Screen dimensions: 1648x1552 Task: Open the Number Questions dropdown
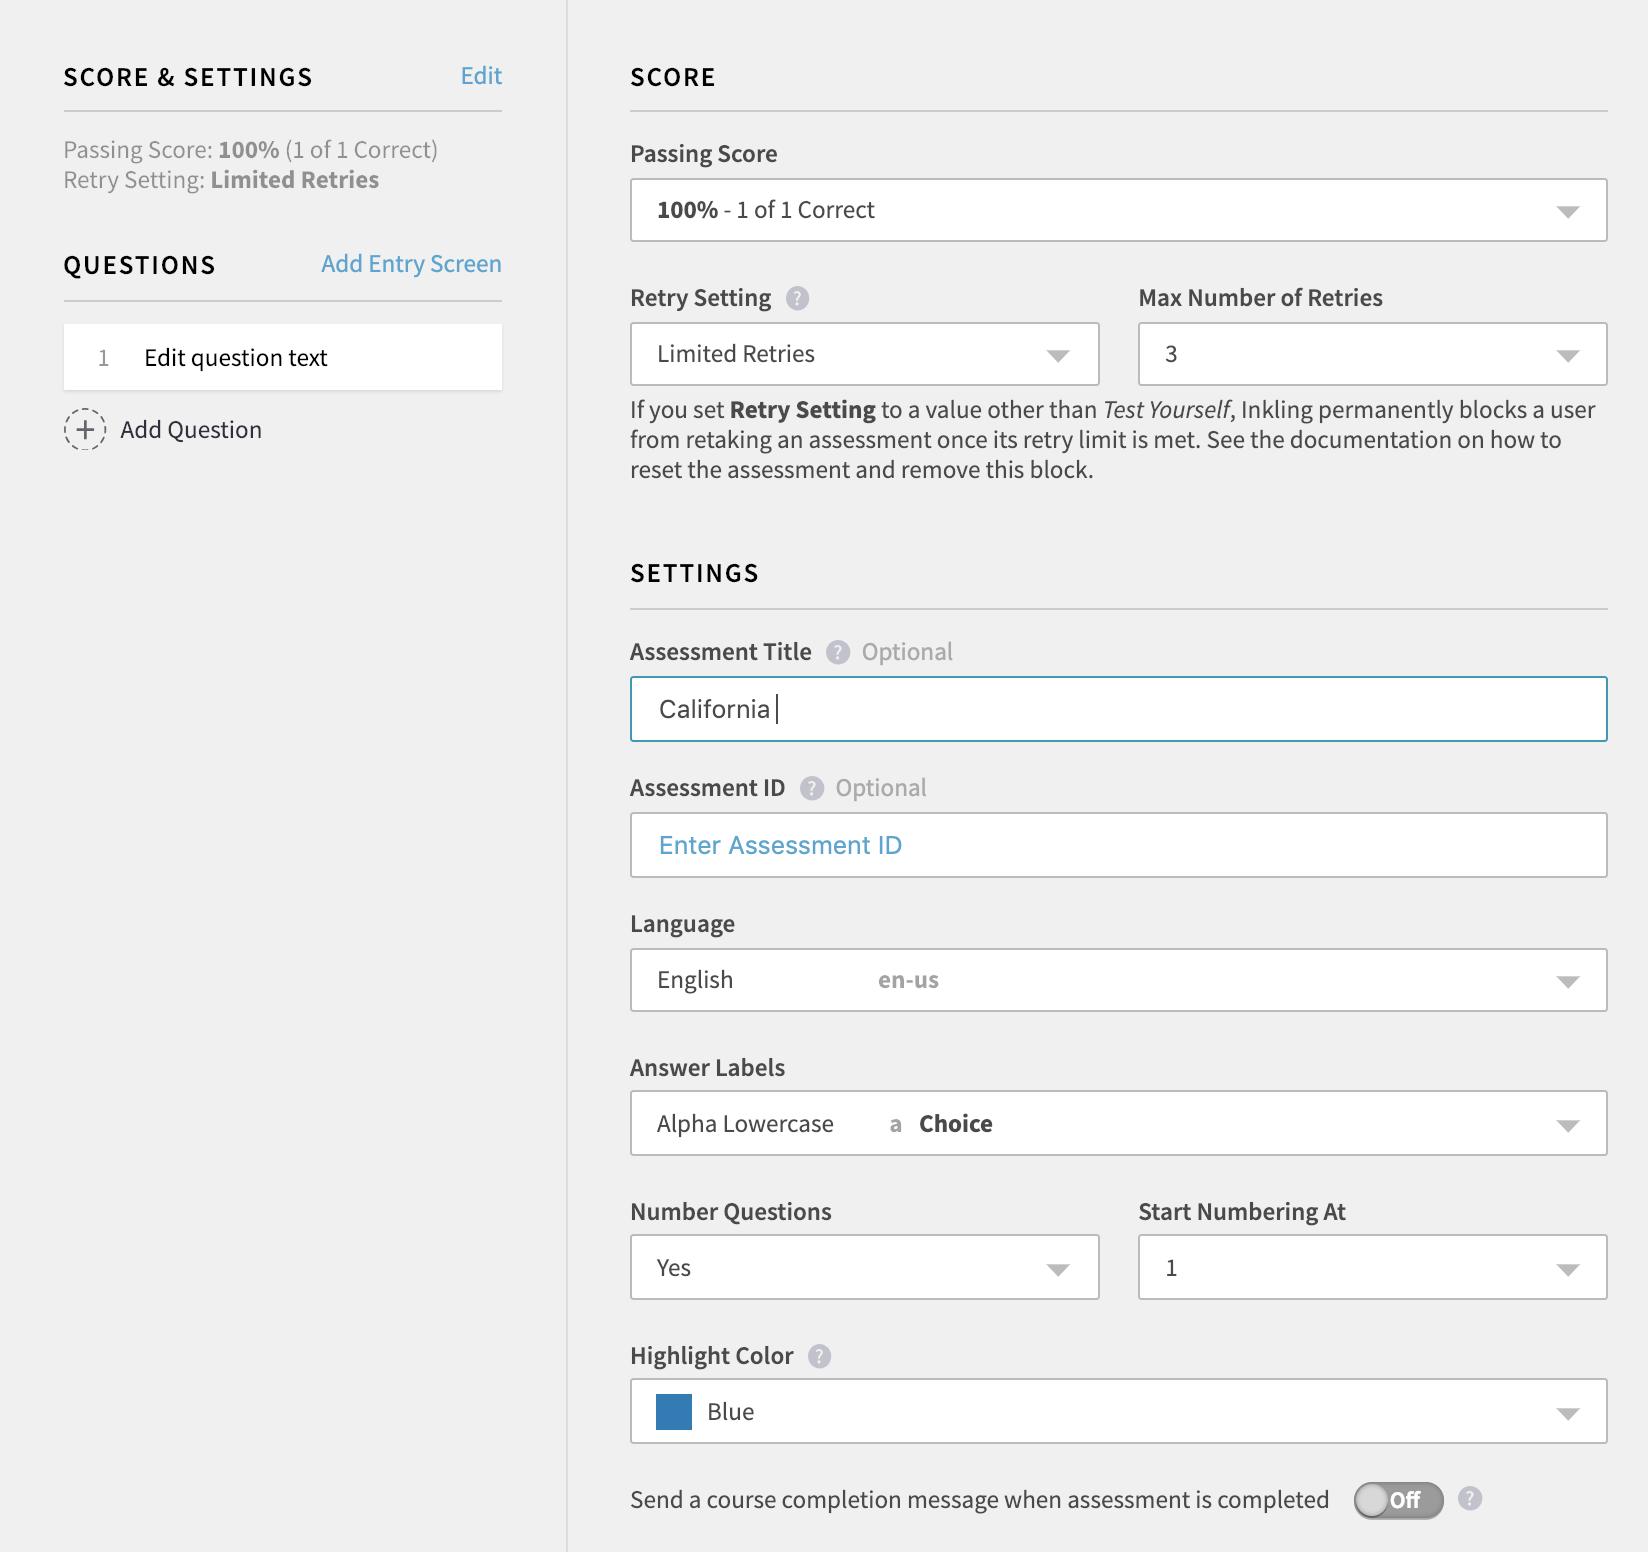864,1268
